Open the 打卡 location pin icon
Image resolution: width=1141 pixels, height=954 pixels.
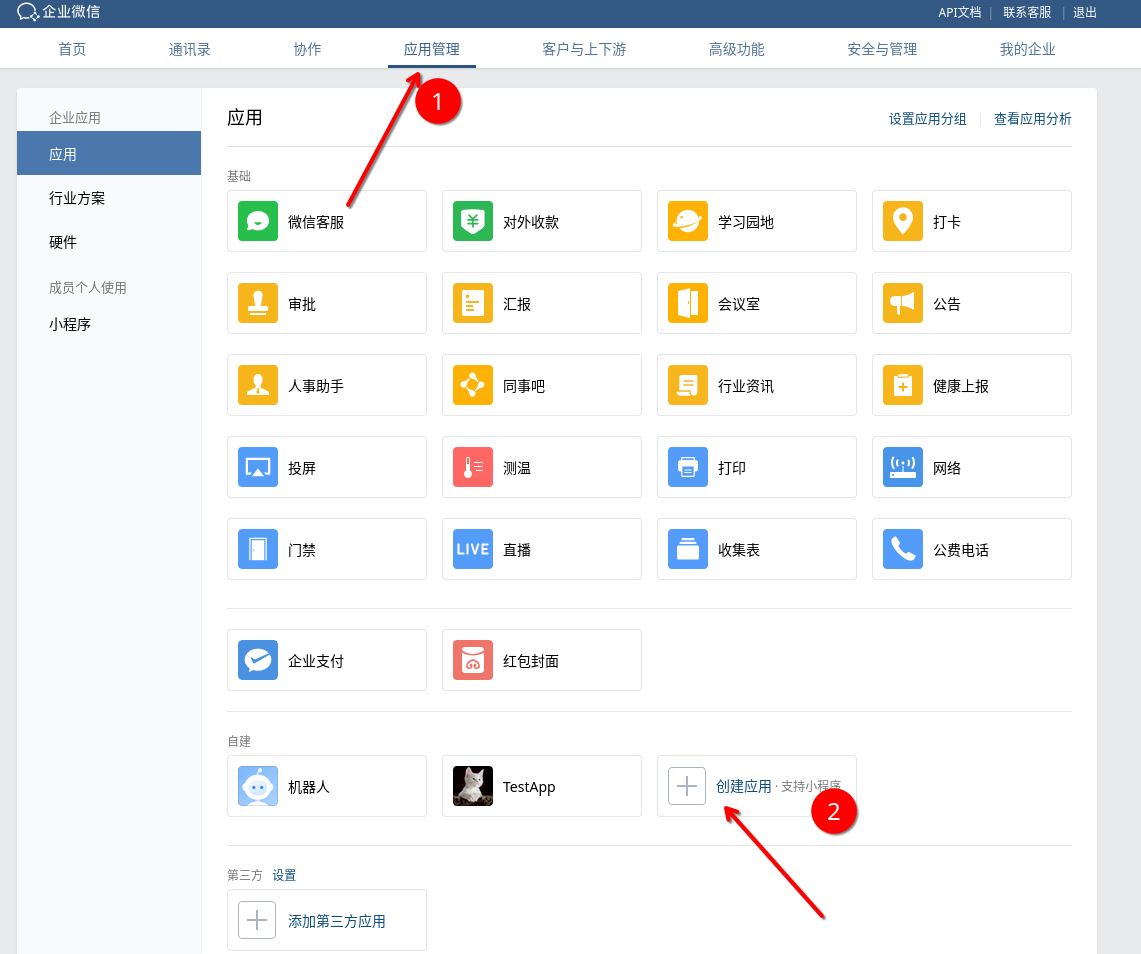pos(903,221)
